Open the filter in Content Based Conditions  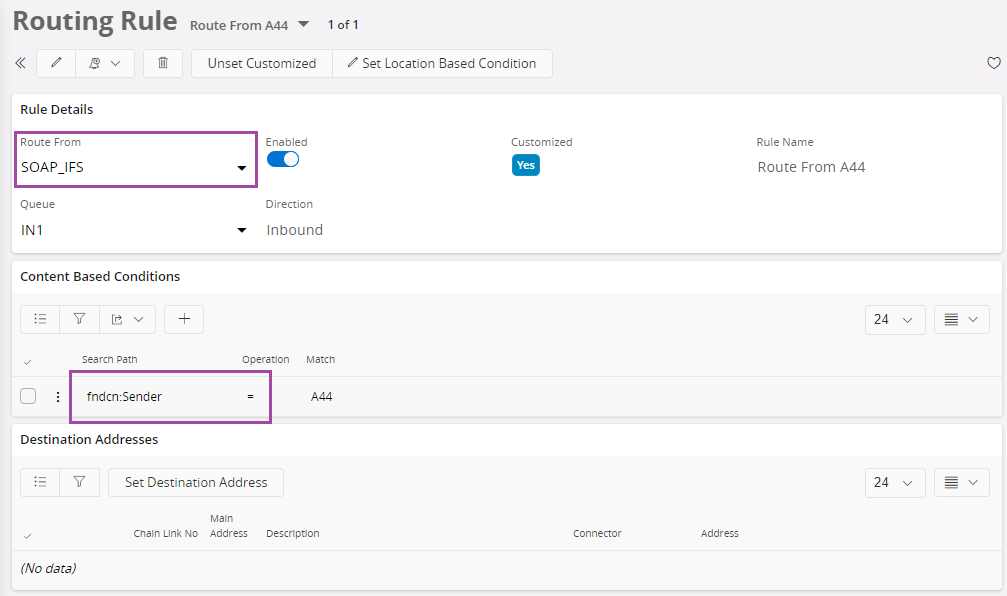point(79,319)
